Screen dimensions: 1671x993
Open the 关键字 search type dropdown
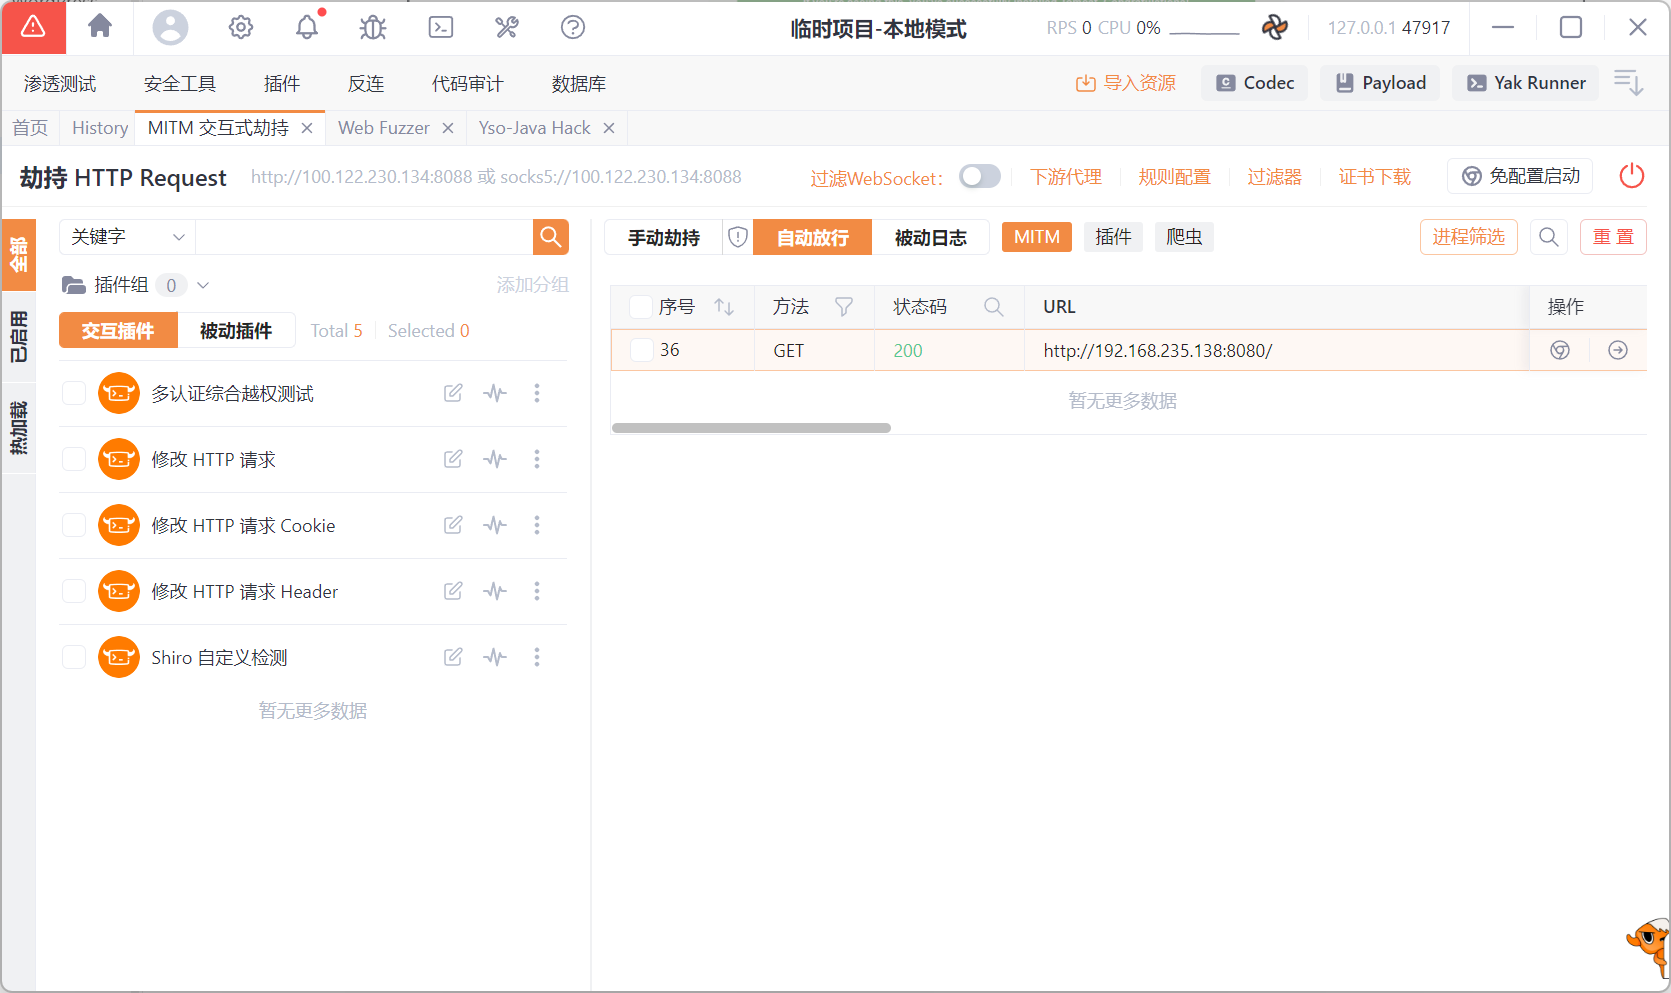(127, 237)
